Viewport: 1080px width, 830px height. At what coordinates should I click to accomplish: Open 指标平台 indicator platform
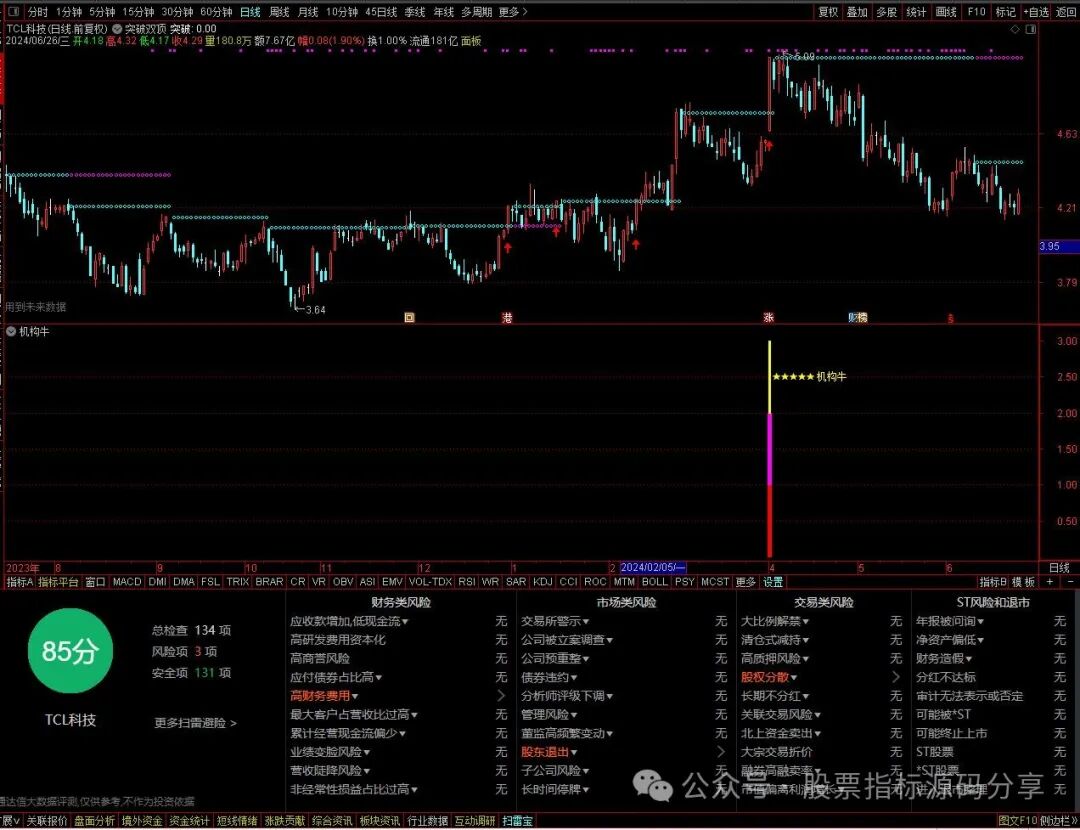tap(59, 582)
